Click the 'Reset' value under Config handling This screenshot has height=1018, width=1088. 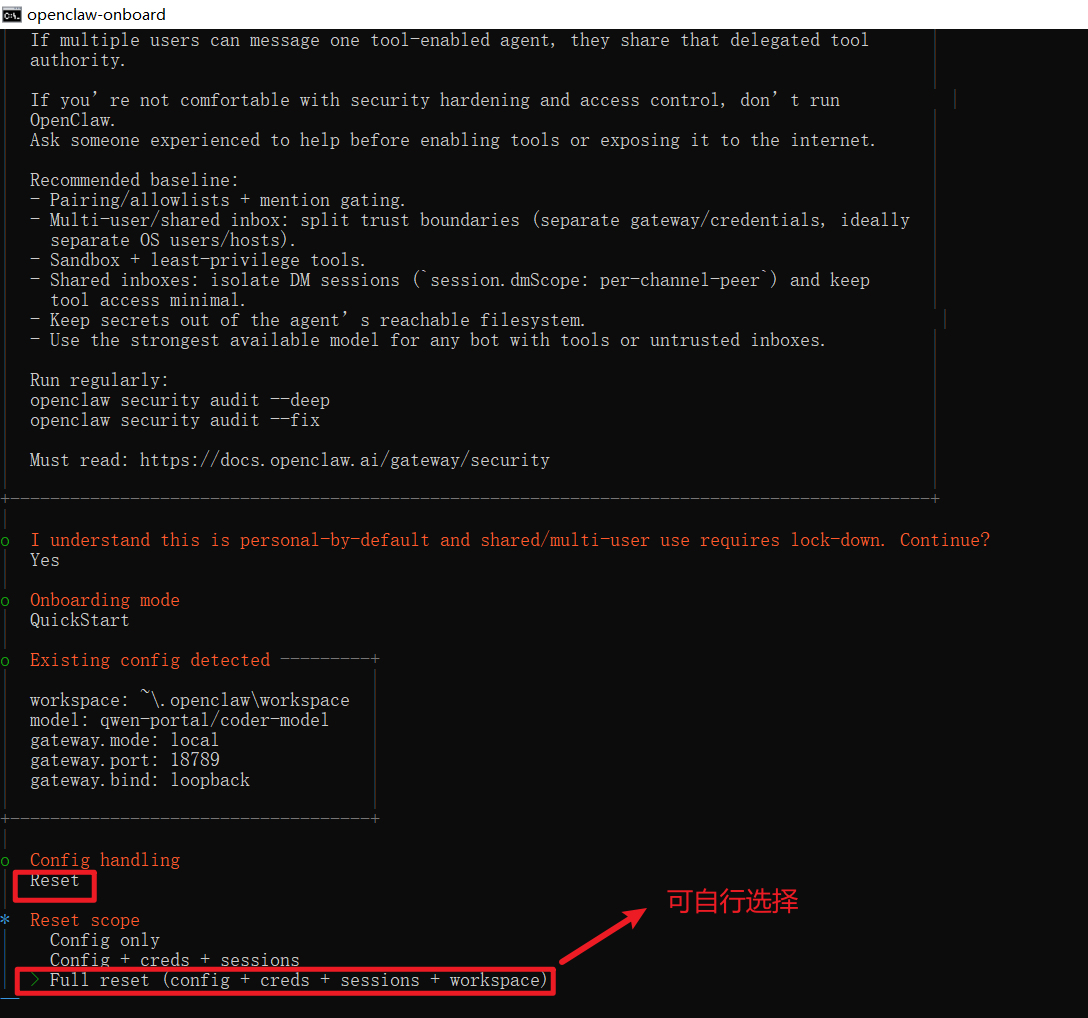[x=55, y=881]
